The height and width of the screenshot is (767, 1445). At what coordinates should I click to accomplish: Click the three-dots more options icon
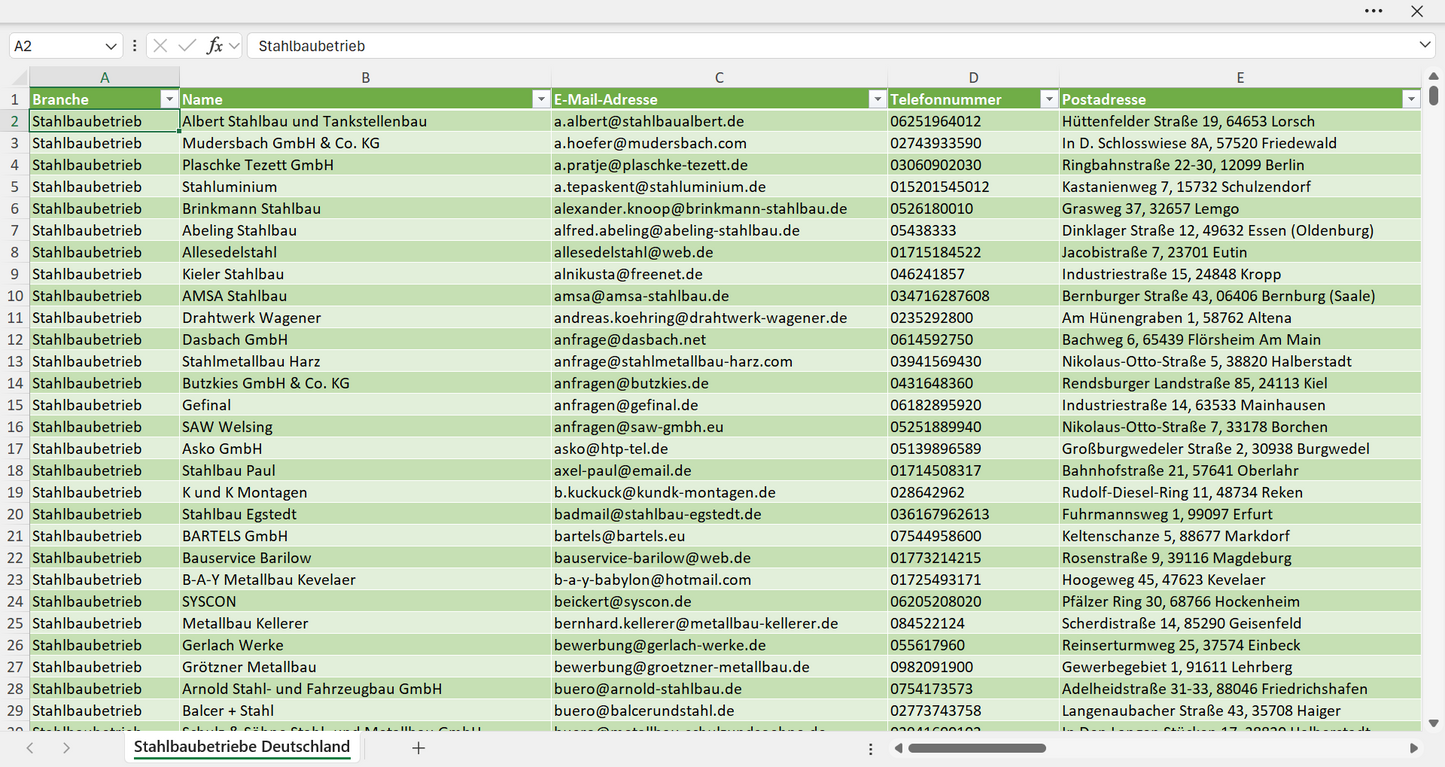(1374, 11)
